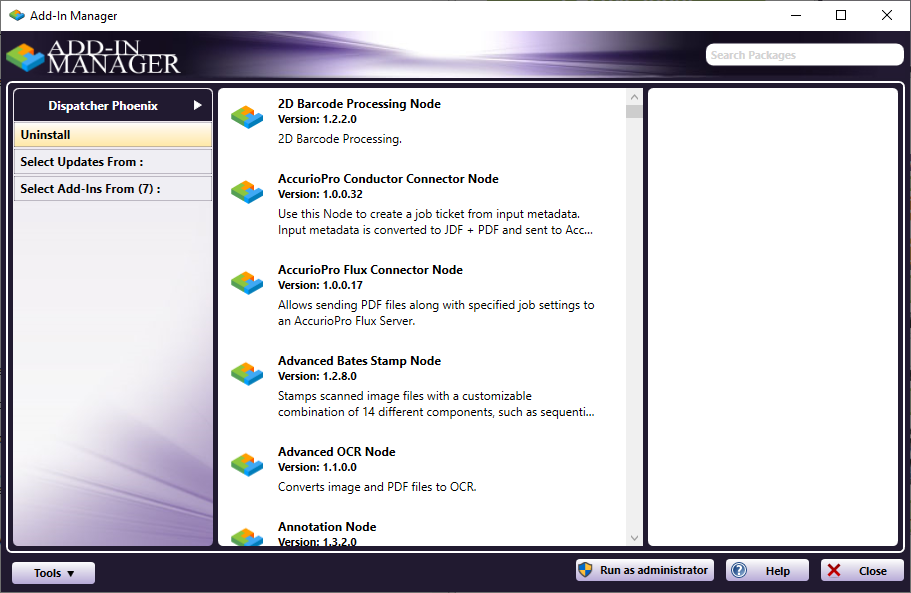
Task: Click Version: 1.0.0.17 text
Action: coord(320,285)
